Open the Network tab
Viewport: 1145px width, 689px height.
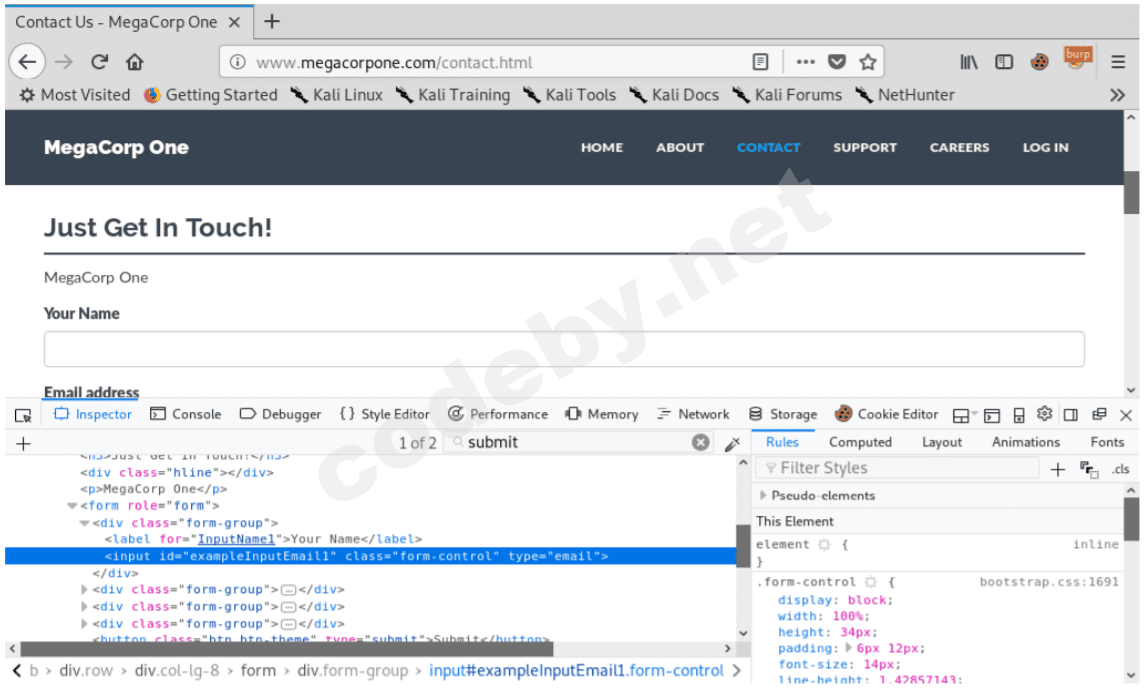tap(693, 415)
